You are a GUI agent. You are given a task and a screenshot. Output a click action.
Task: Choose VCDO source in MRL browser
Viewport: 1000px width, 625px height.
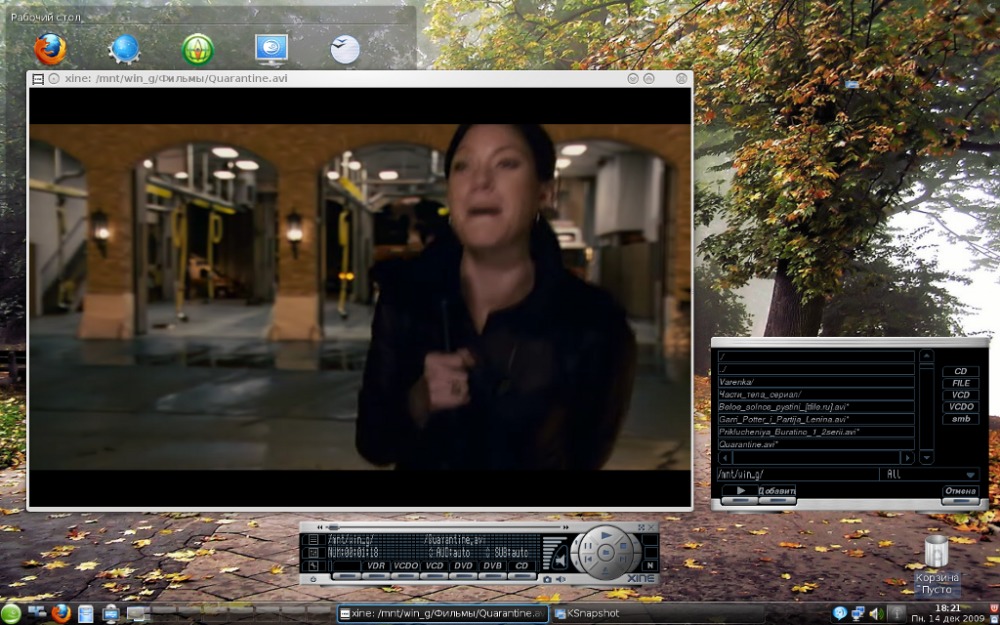click(x=960, y=407)
